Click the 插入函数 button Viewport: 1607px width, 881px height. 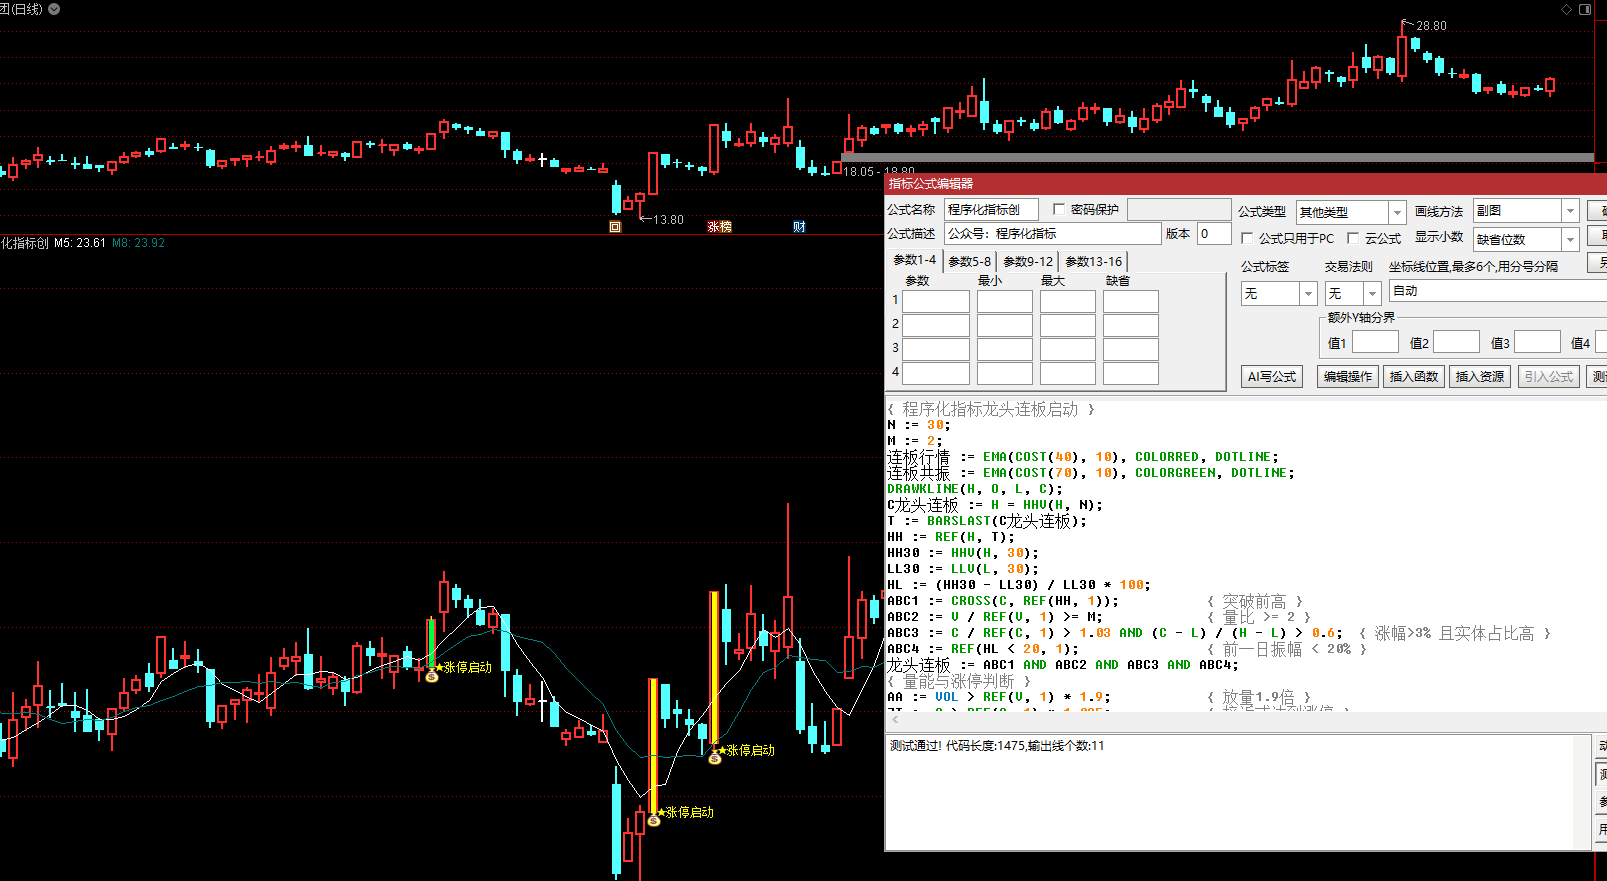(1413, 377)
